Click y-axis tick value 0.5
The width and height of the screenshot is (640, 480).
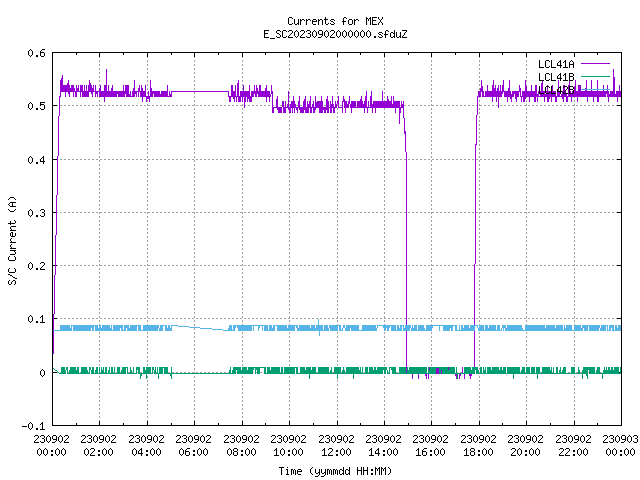(x=36, y=106)
